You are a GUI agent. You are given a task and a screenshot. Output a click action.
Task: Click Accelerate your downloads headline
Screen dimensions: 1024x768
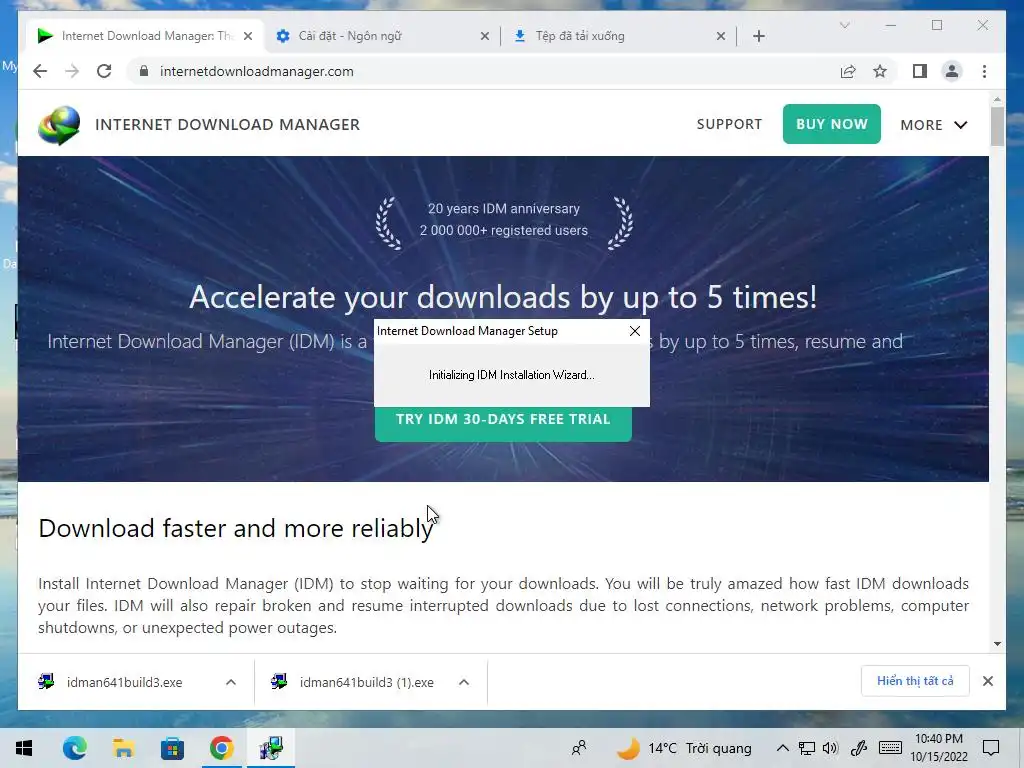point(503,297)
